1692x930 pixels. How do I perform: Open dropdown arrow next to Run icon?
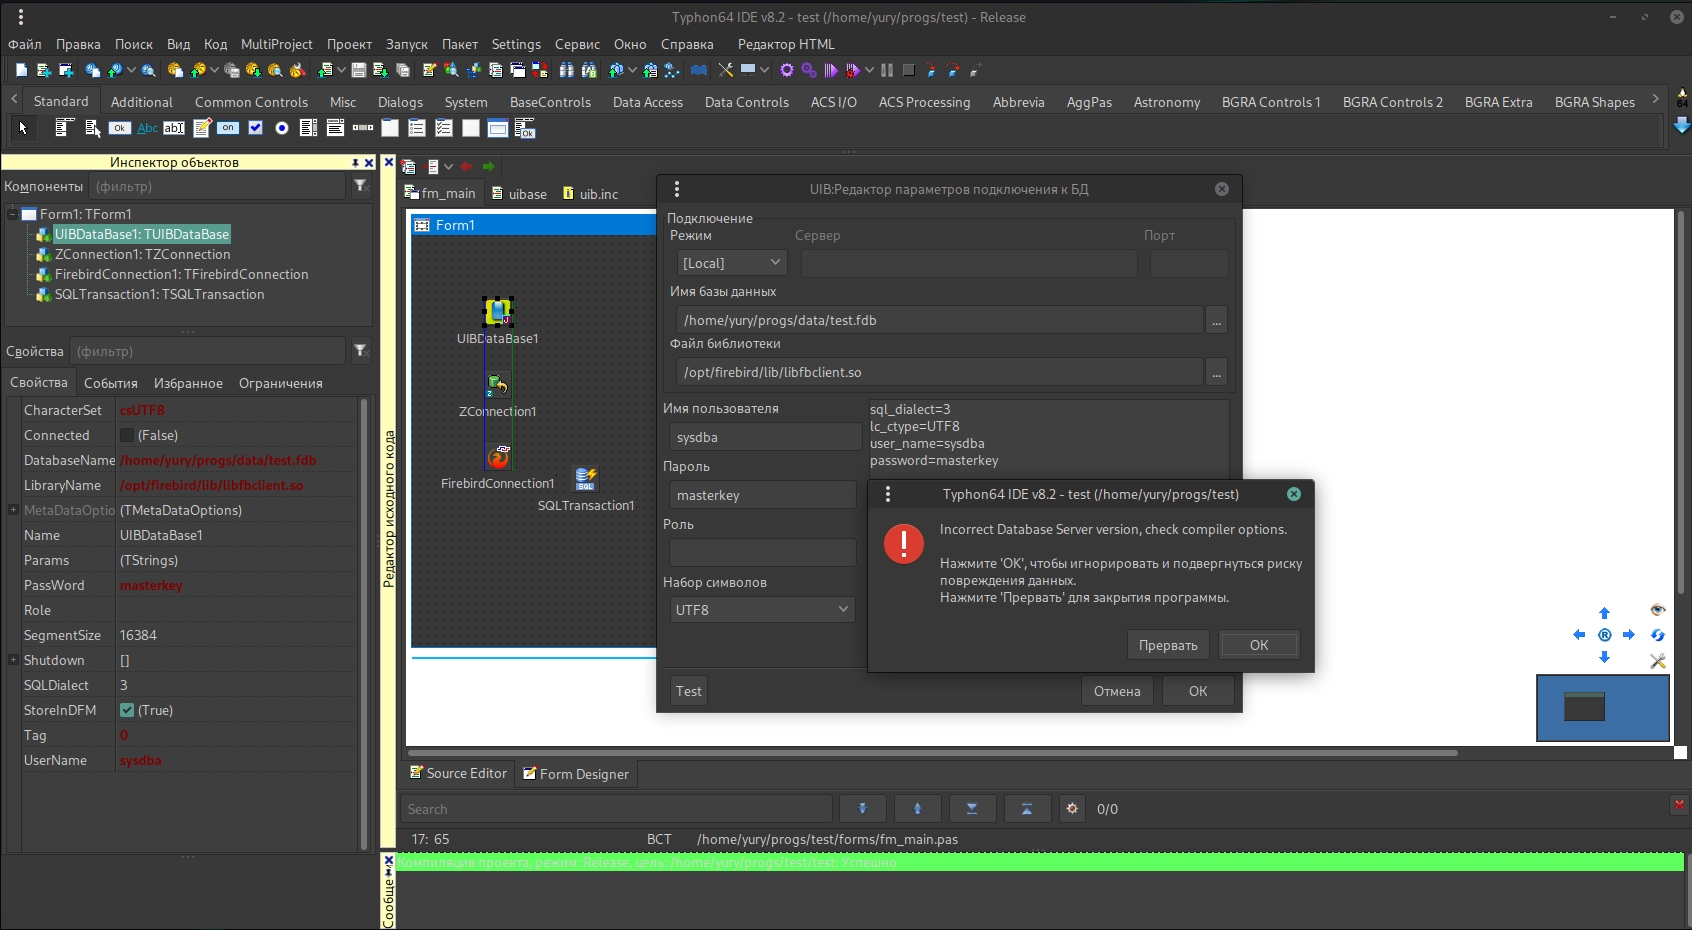(x=869, y=70)
